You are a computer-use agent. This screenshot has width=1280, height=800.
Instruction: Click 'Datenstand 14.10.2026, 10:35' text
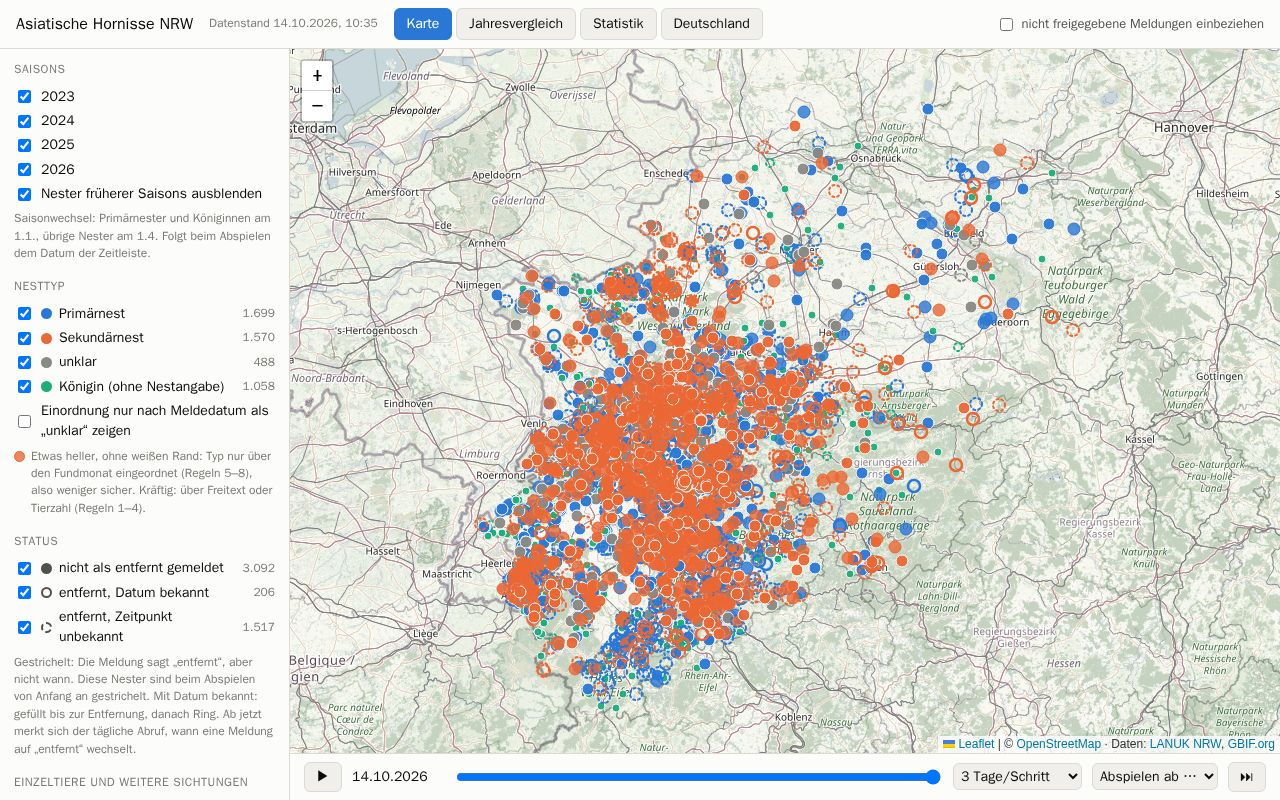point(293,24)
